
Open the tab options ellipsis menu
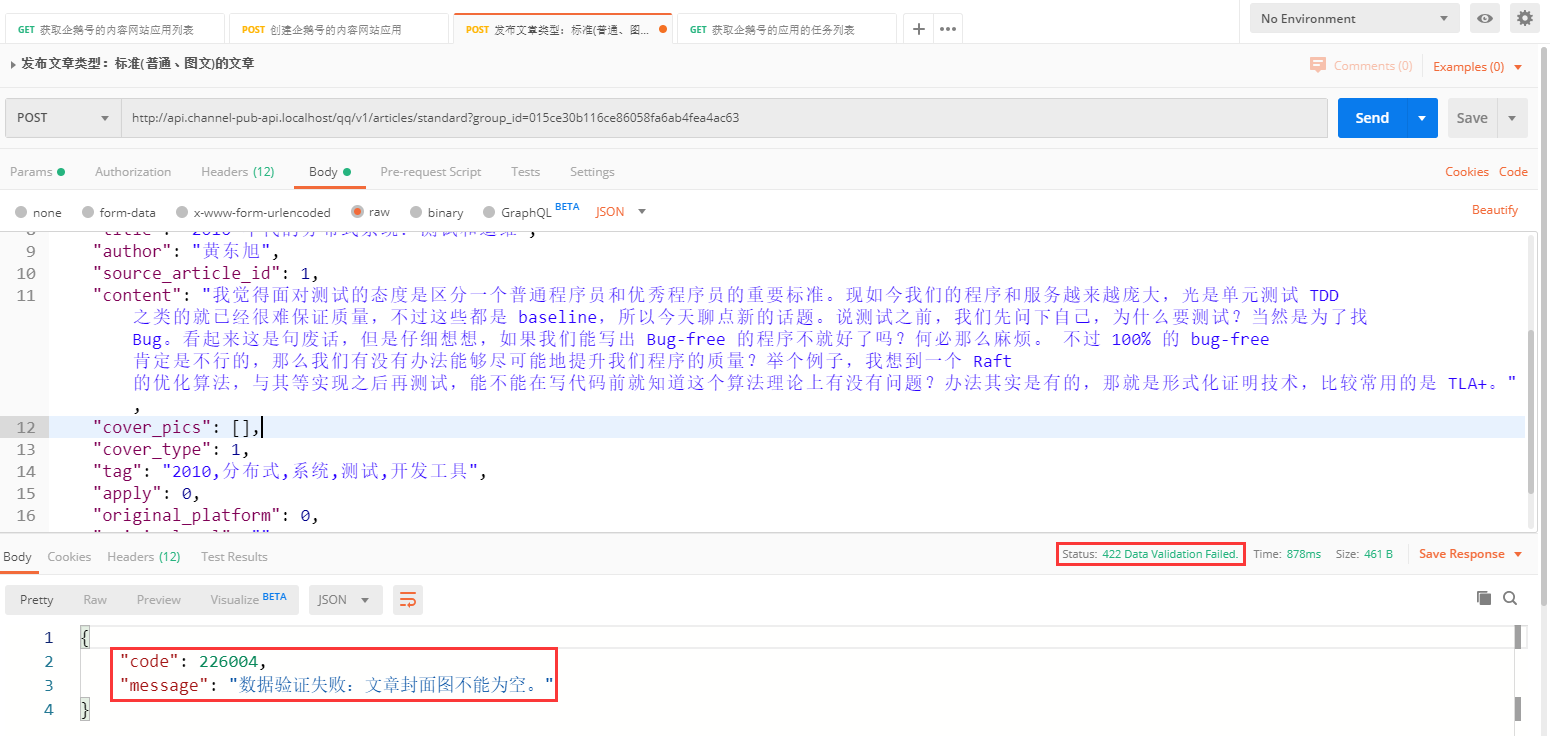pyautogui.click(x=948, y=29)
